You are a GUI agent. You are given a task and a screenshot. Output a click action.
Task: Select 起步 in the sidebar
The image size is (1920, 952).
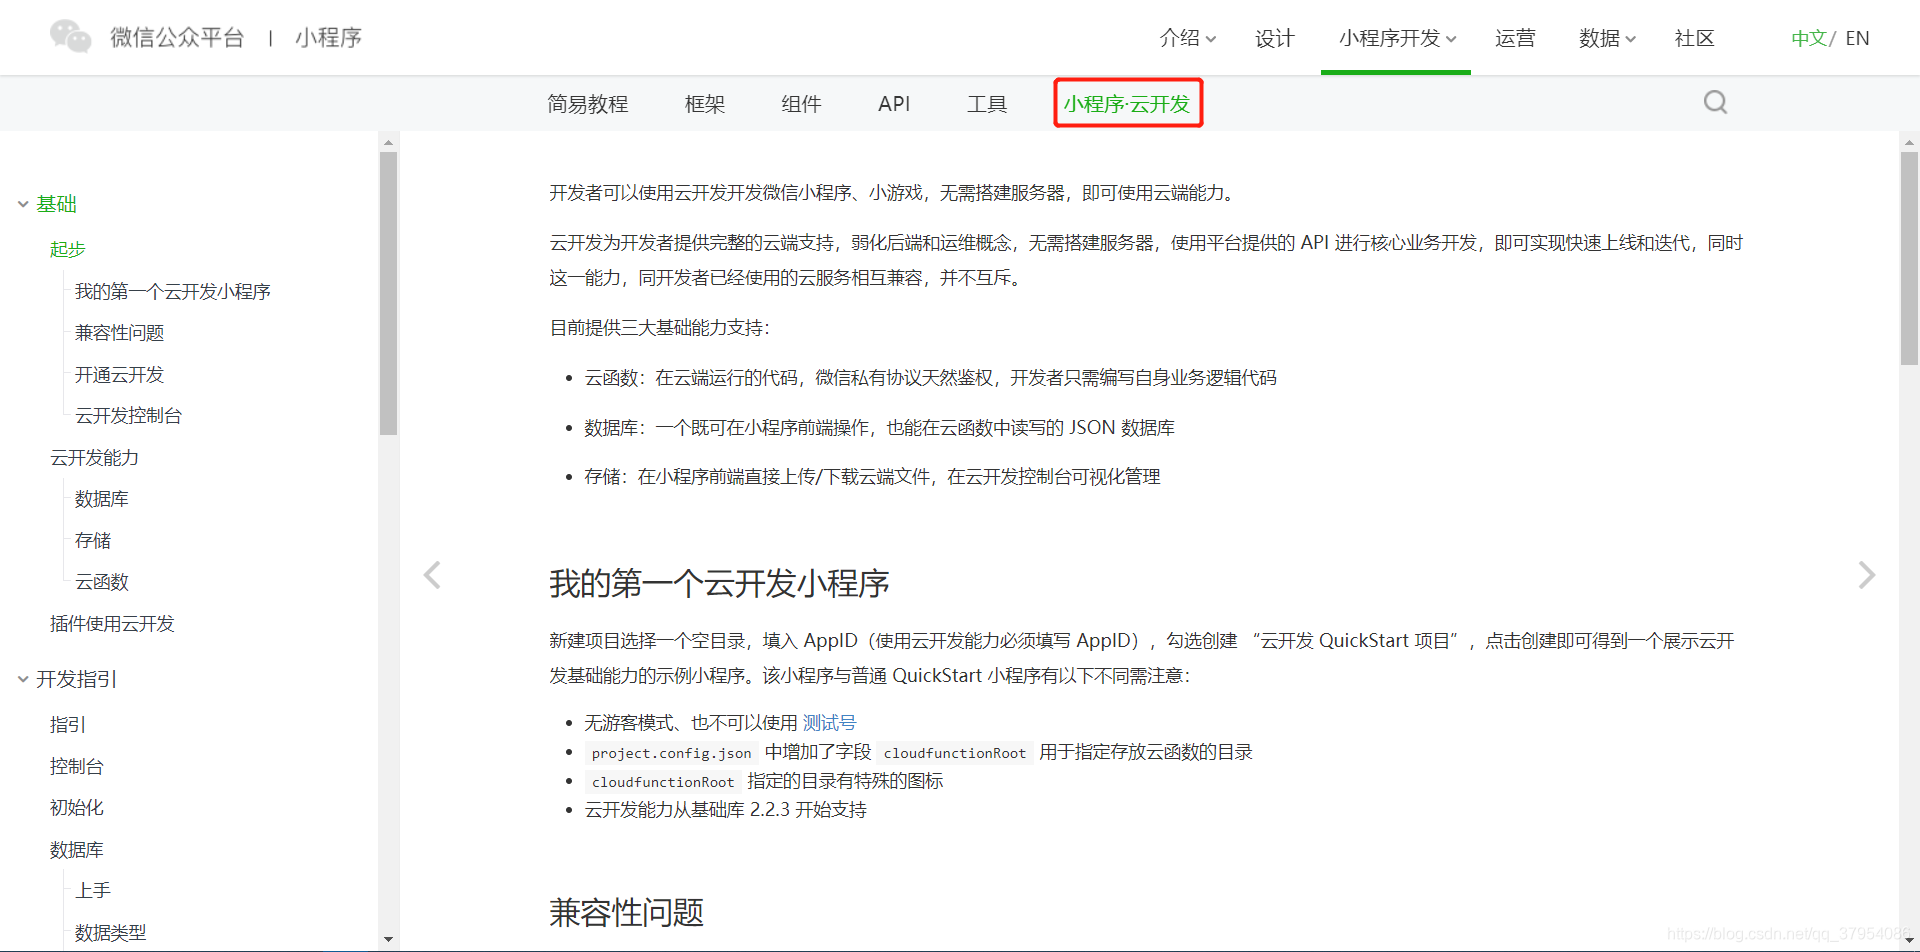pos(68,249)
